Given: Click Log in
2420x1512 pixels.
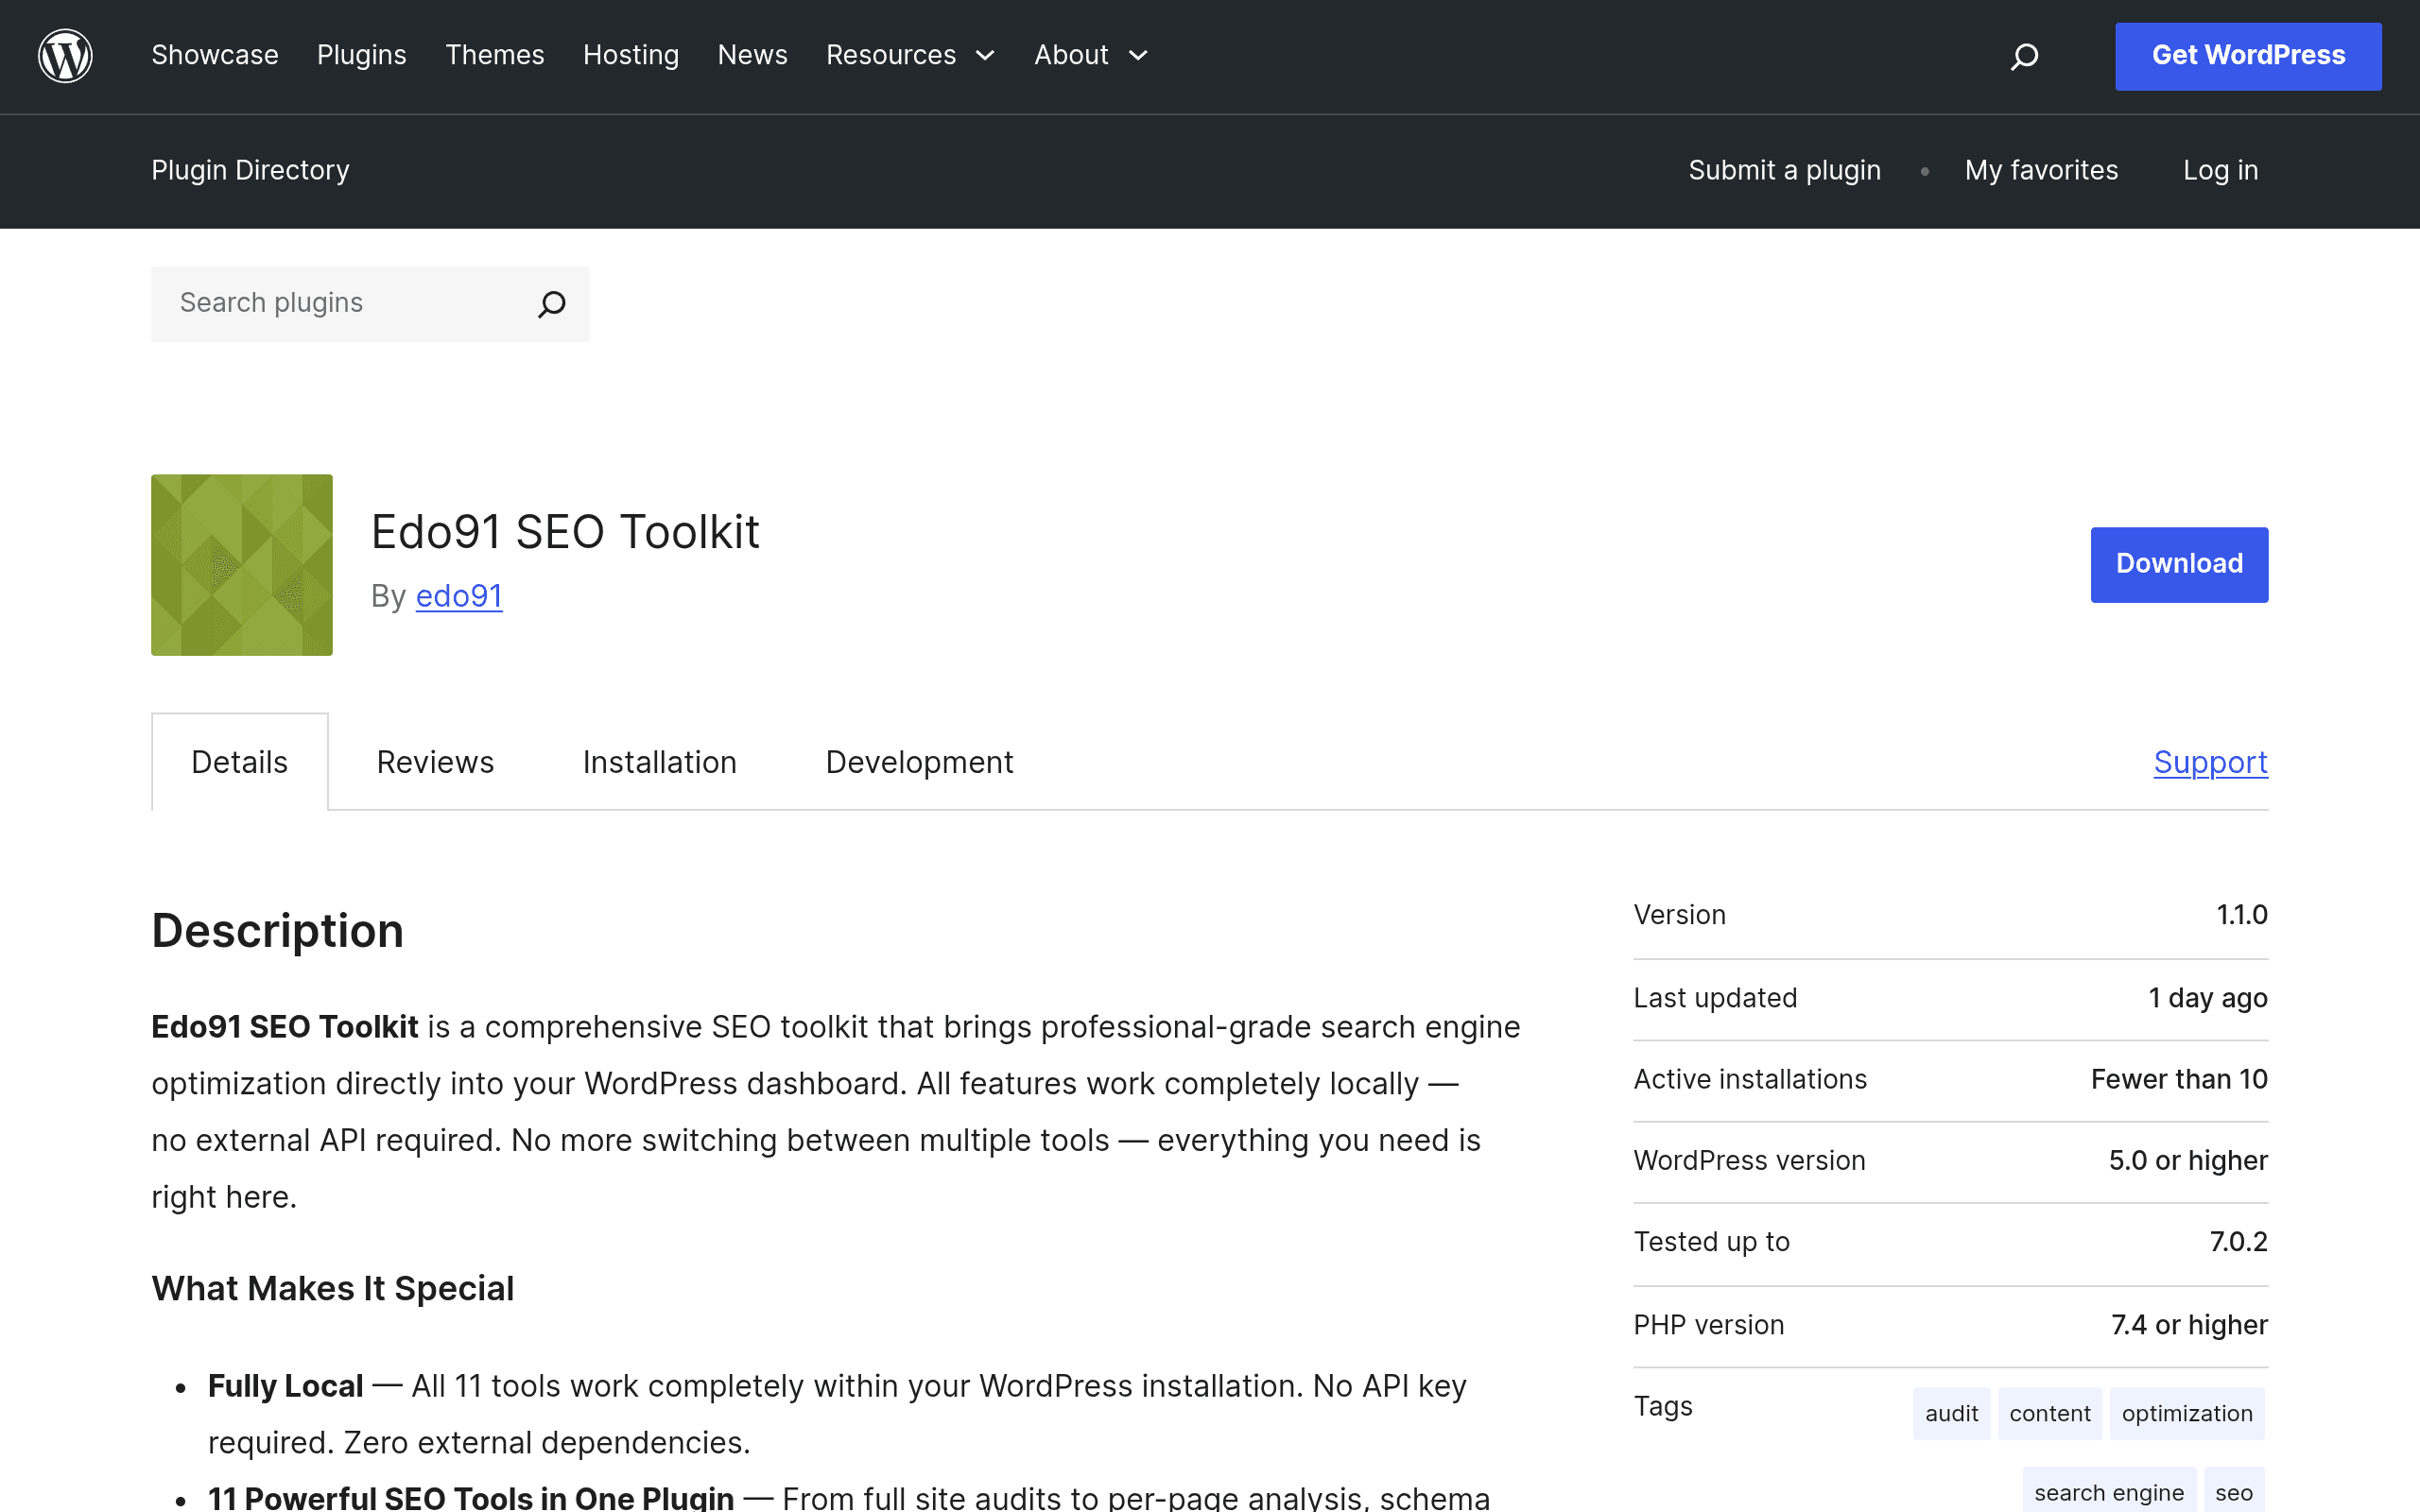Looking at the screenshot, I should click(x=2221, y=170).
